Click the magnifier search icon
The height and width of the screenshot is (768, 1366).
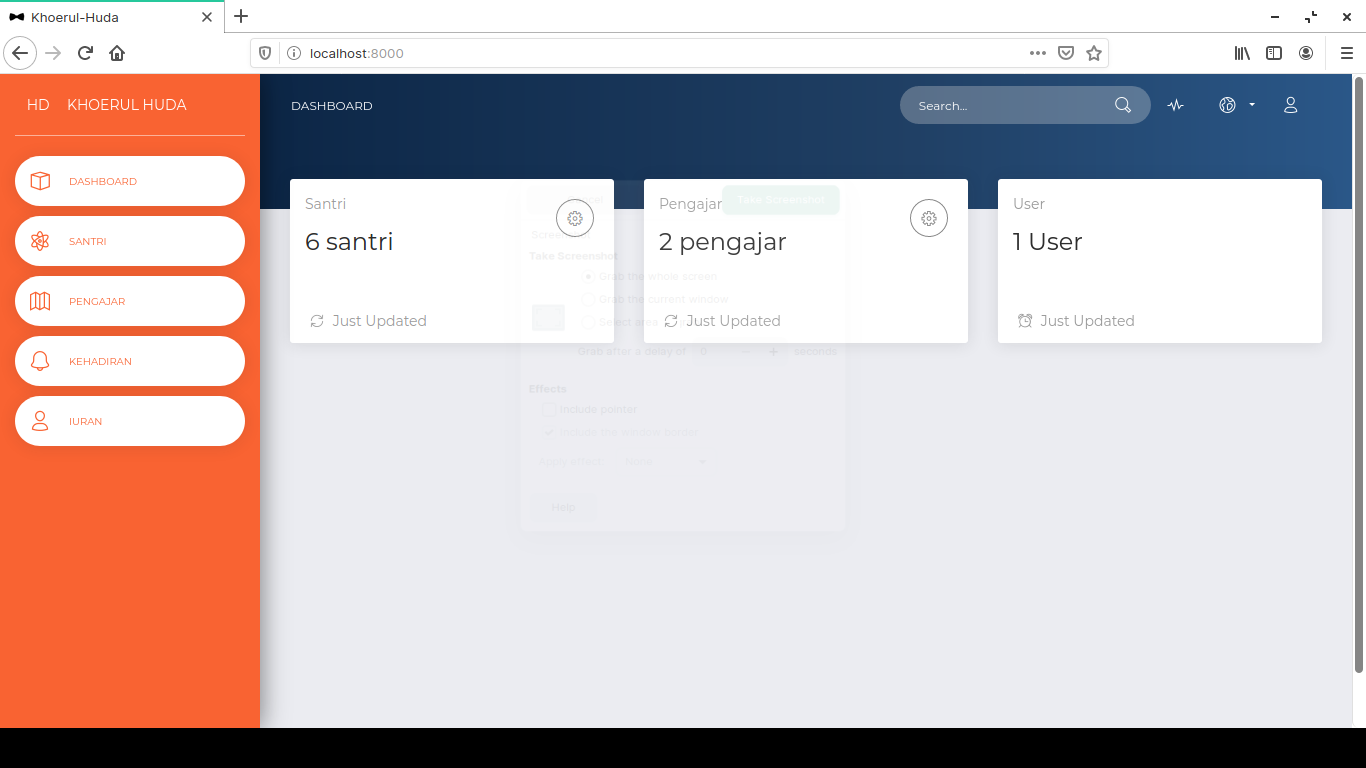[x=1123, y=105]
